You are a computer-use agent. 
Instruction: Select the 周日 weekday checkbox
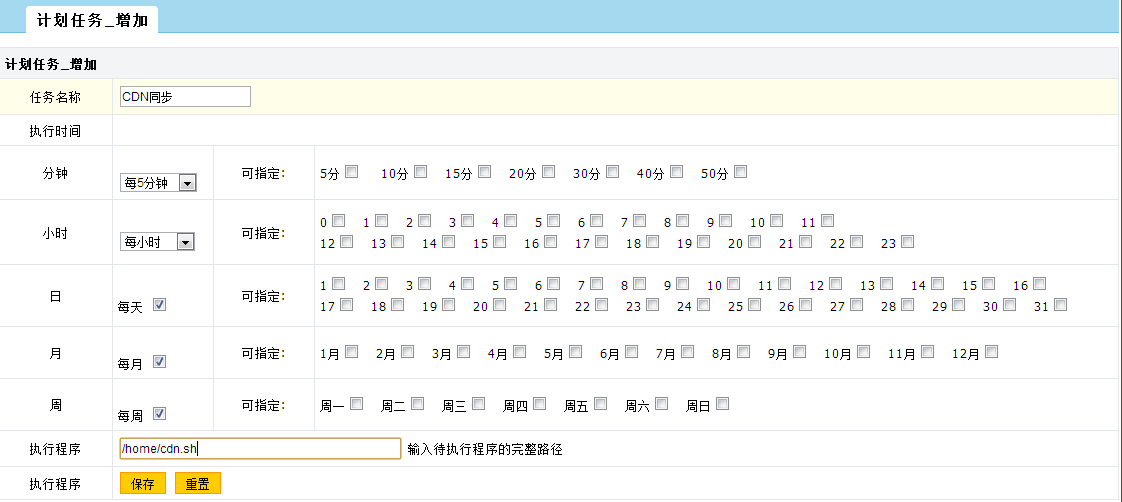(x=722, y=404)
